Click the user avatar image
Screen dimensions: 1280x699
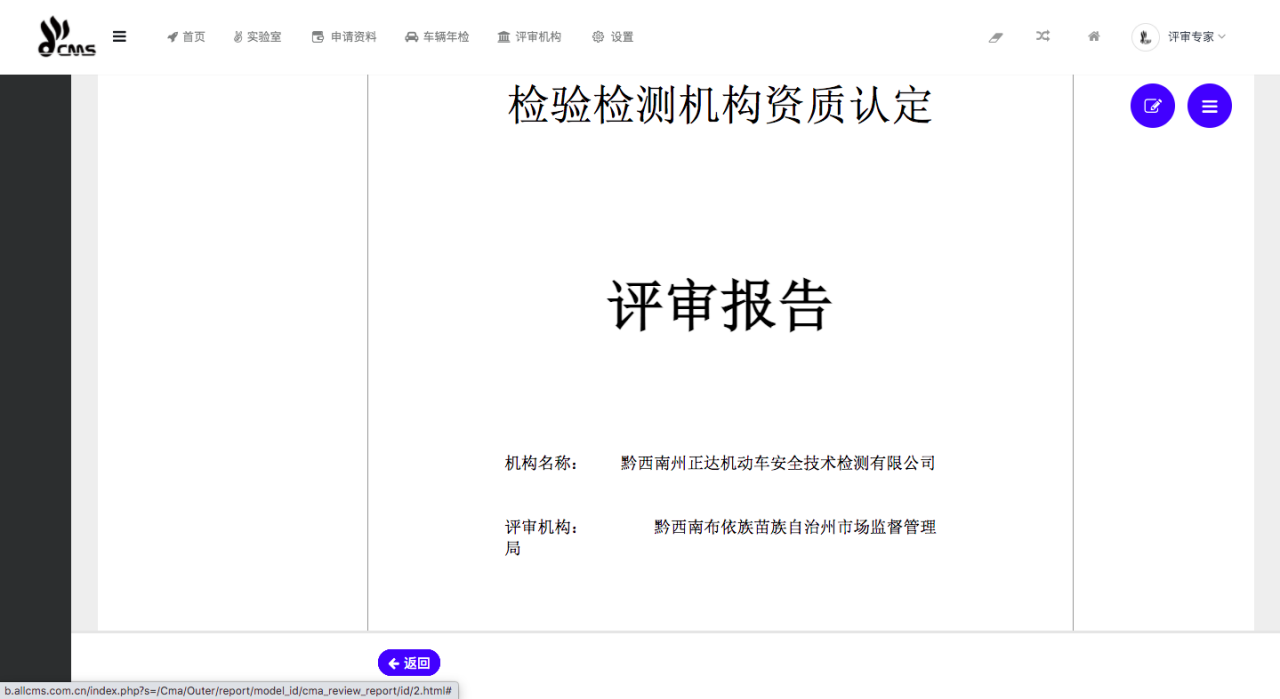[x=1144, y=37]
